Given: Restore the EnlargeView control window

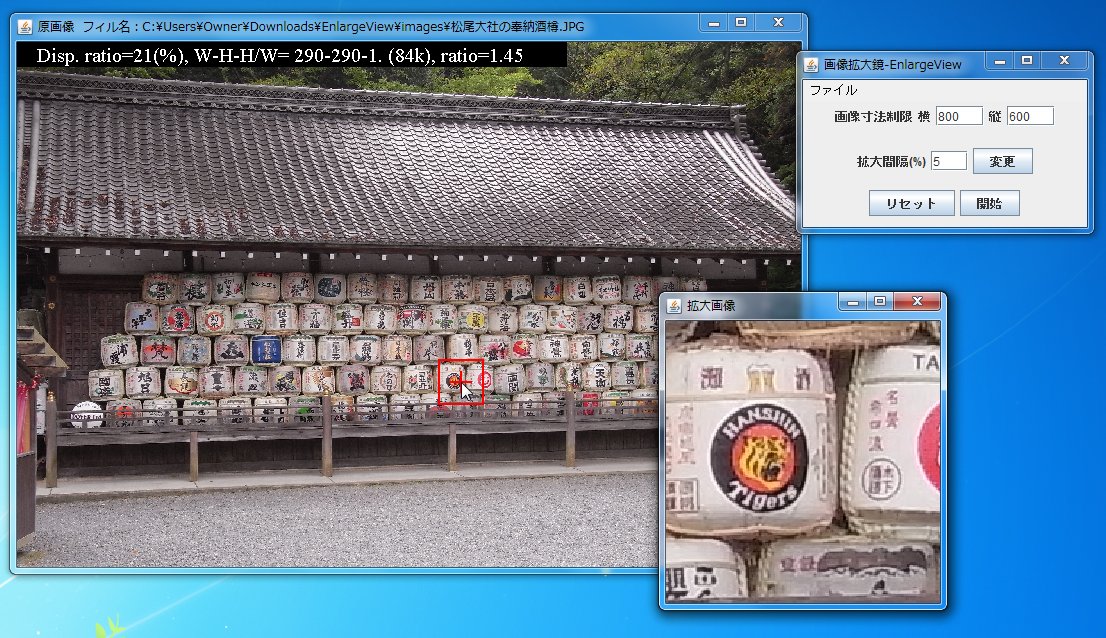Looking at the screenshot, I should point(1027,61).
